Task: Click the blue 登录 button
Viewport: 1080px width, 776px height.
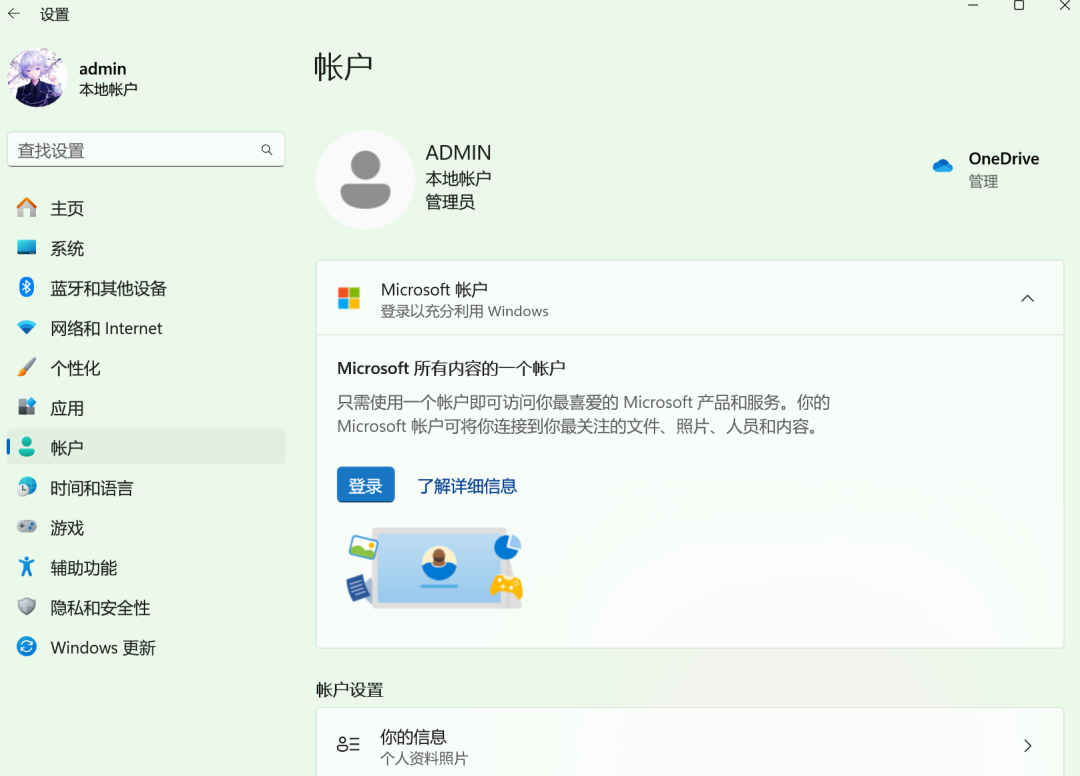Action: (366, 485)
